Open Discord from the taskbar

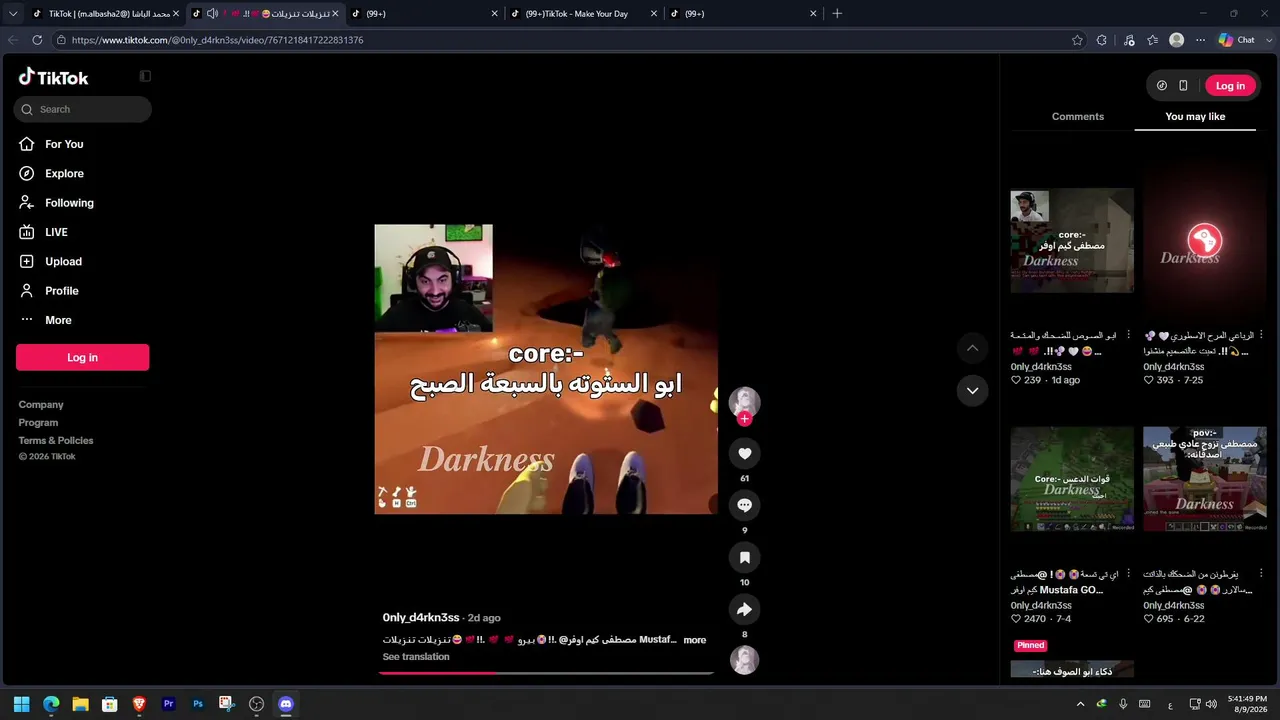pyautogui.click(x=286, y=704)
